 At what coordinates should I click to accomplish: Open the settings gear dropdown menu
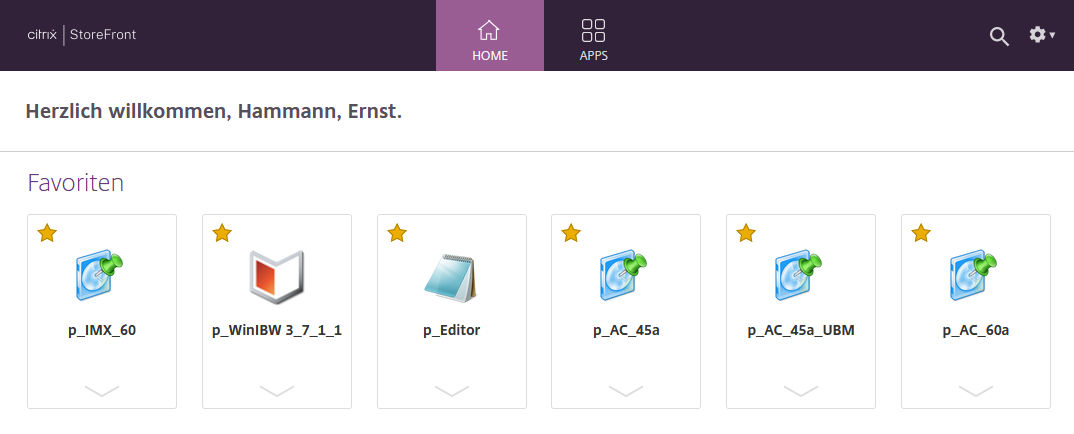tap(1041, 35)
